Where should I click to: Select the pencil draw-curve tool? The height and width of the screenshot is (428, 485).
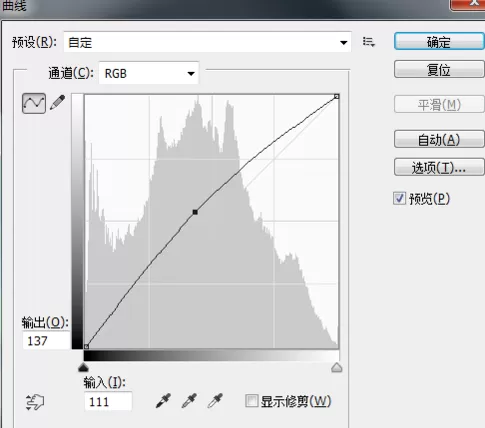57,103
